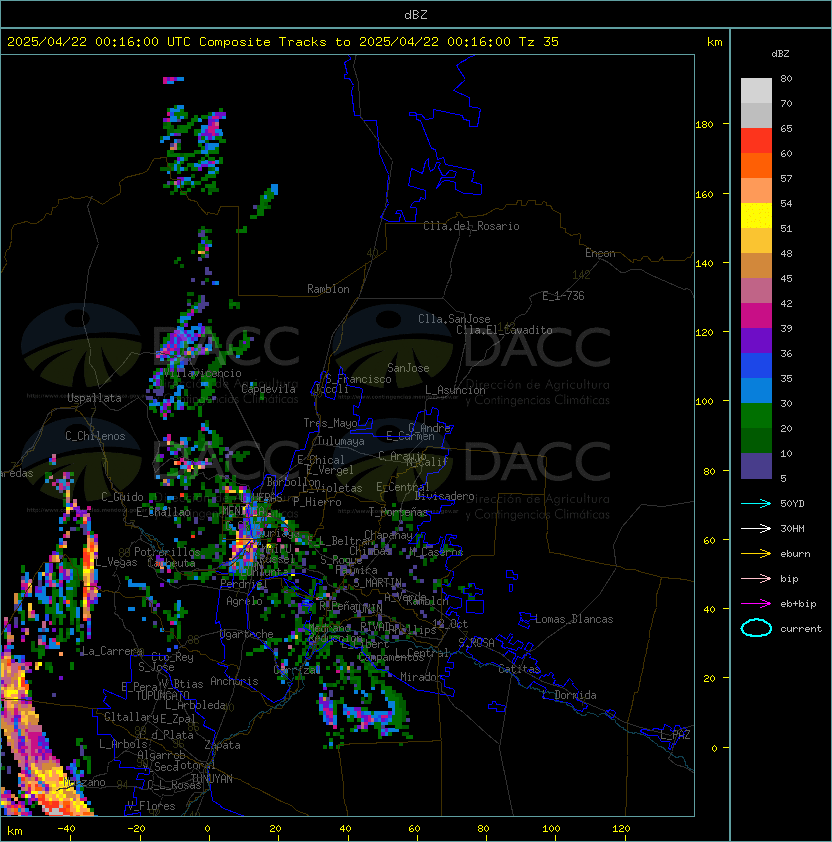
Task: Click the Encon map label
Action: 600,253
